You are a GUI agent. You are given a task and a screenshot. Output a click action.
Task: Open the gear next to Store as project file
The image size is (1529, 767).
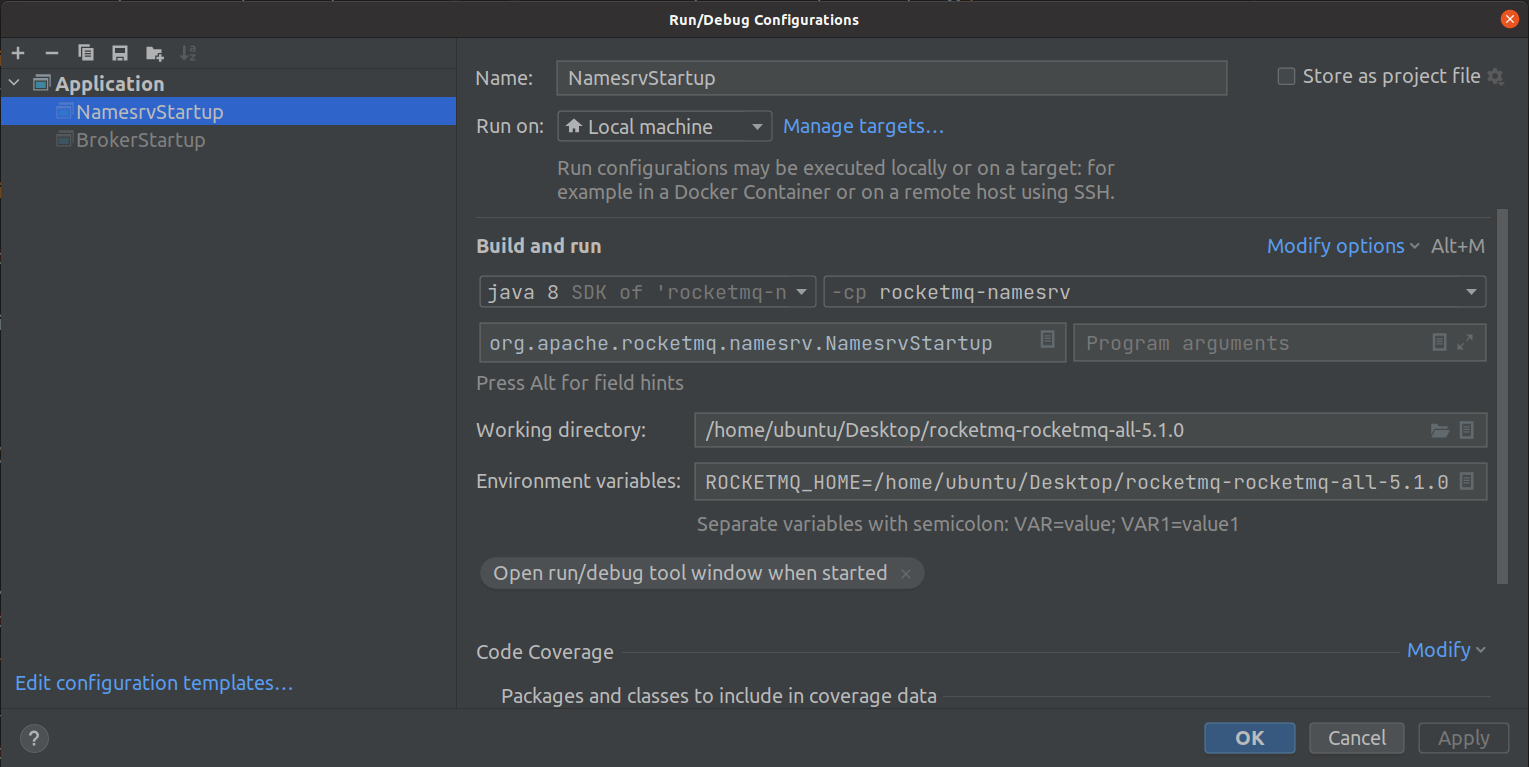point(1495,76)
